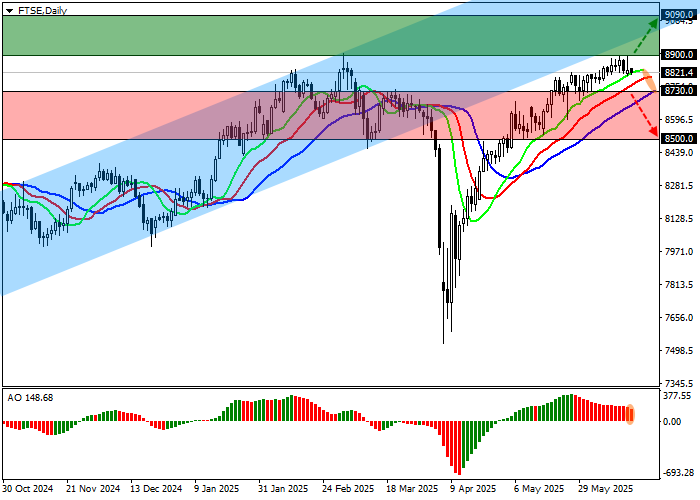700x500 pixels.
Task: Click the AO 148.68 indicator label
Action: click(x=30, y=397)
